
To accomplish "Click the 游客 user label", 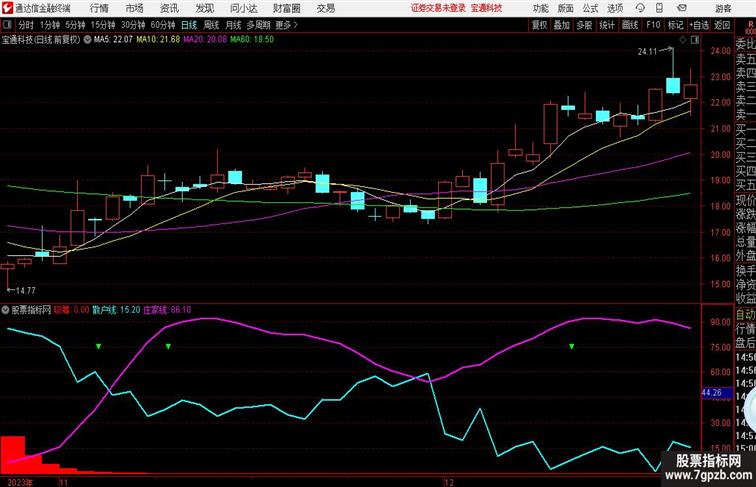I will coord(723,8).
